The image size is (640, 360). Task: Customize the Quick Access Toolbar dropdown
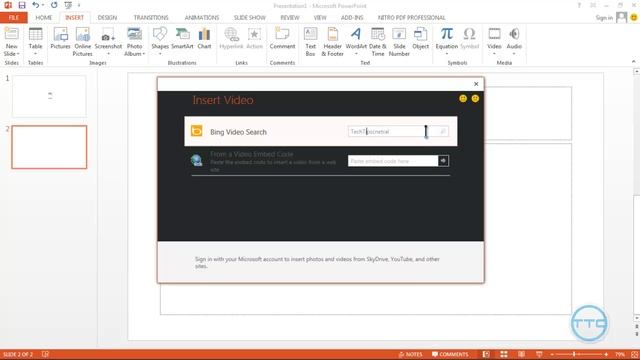tap(79, 5)
